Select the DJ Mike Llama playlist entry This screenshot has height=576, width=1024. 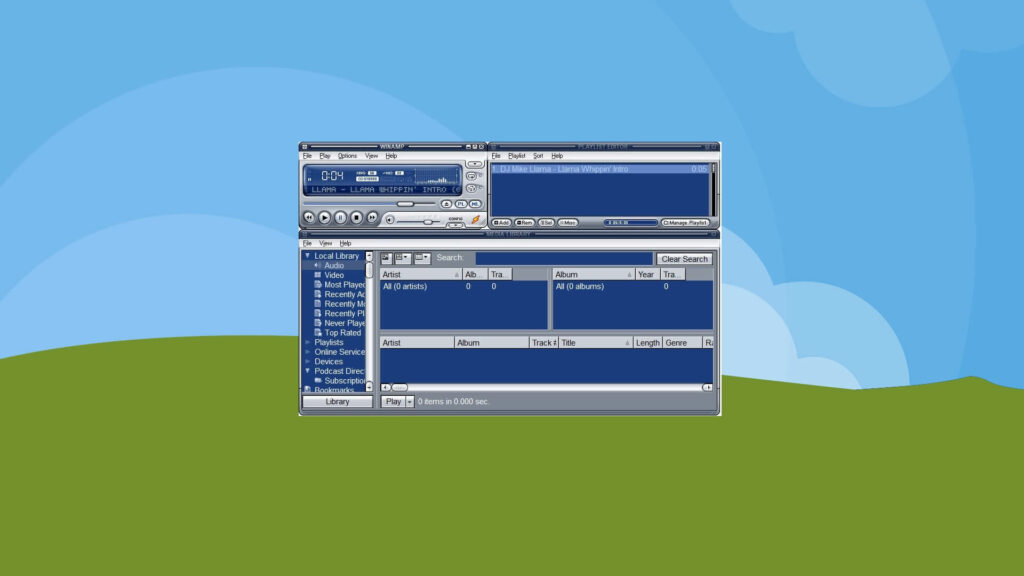coord(560,169)
